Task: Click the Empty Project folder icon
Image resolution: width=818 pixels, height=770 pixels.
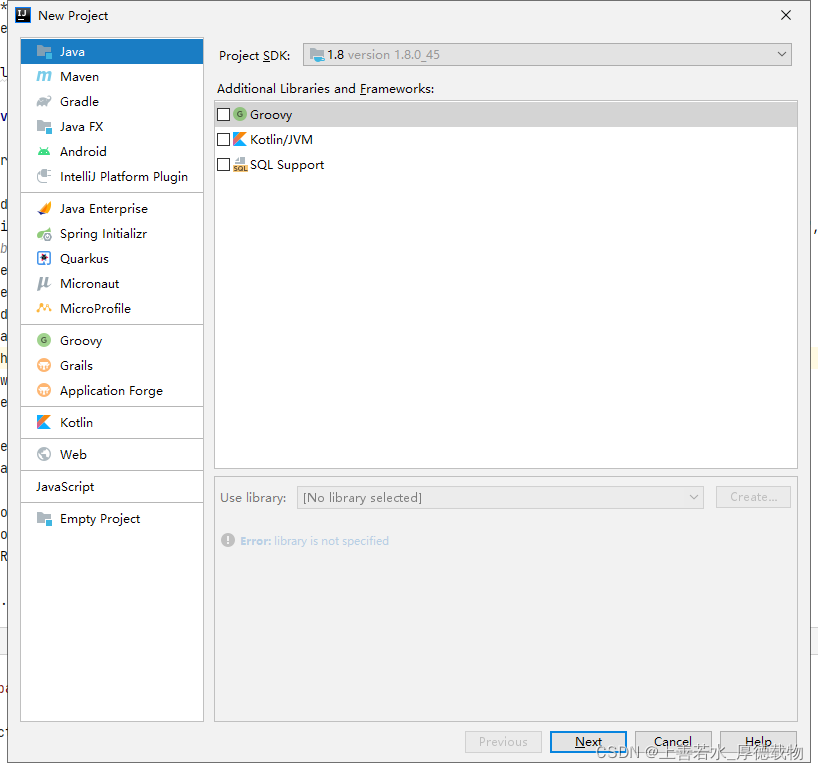Action: (44, 519)
